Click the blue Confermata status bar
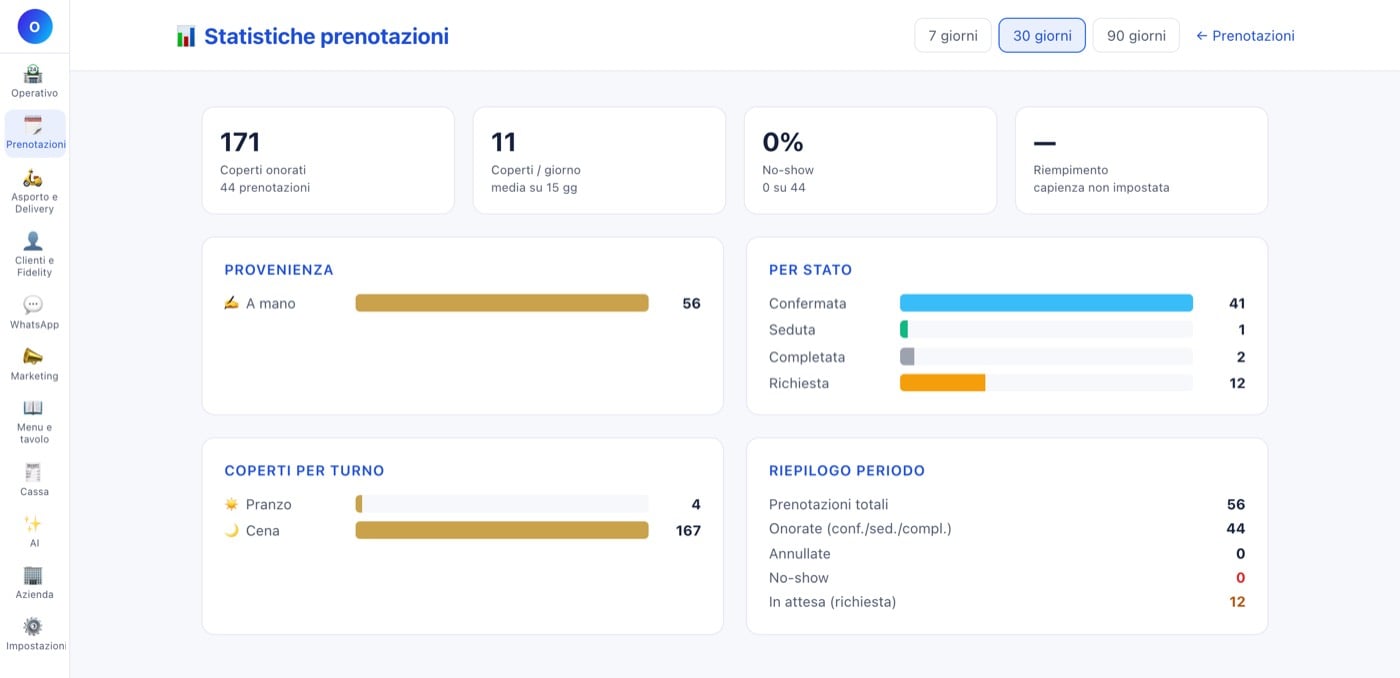The height and width of the screenshot is (678, 1400). (x=1046, y=303)
